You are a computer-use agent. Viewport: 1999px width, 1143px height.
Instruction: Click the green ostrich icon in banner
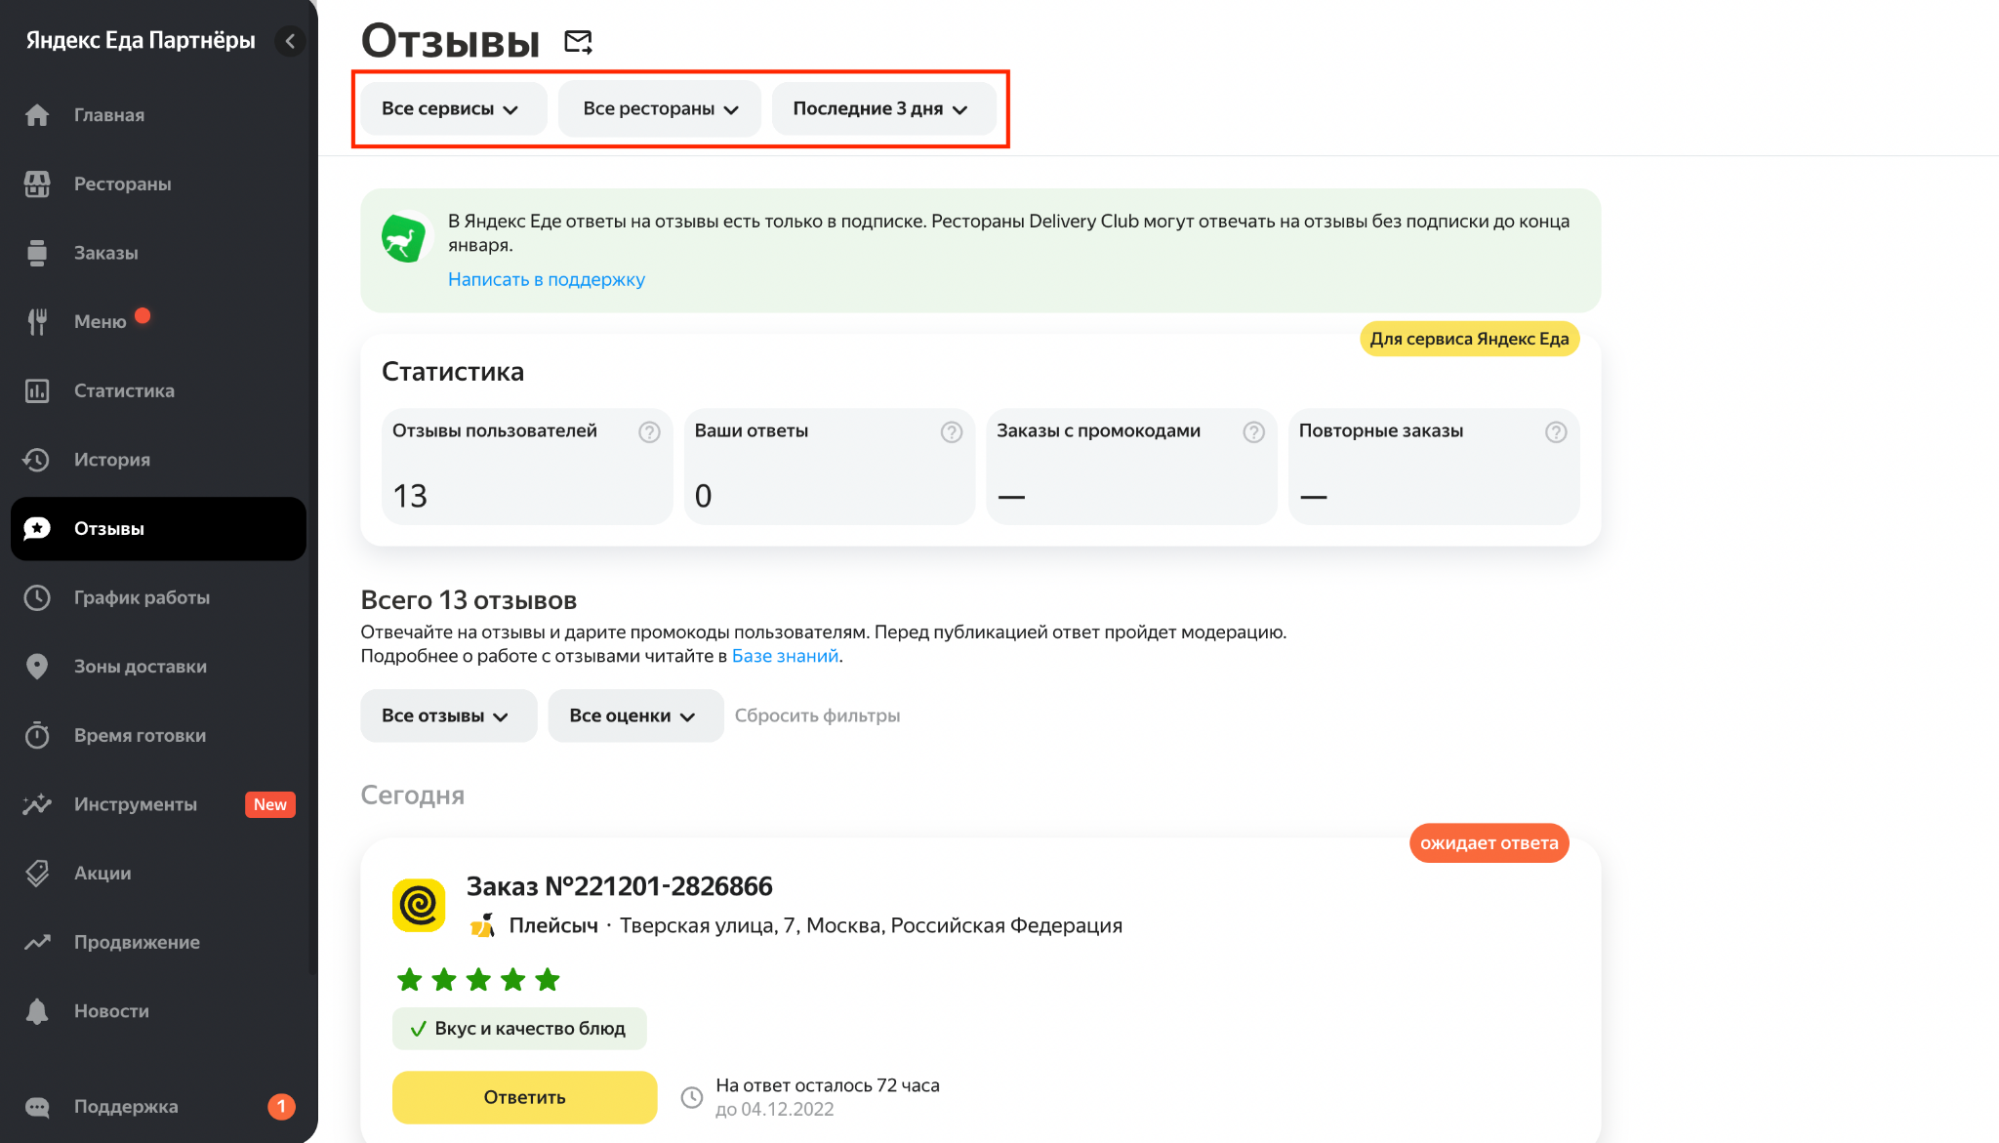[x=404, y=239]
